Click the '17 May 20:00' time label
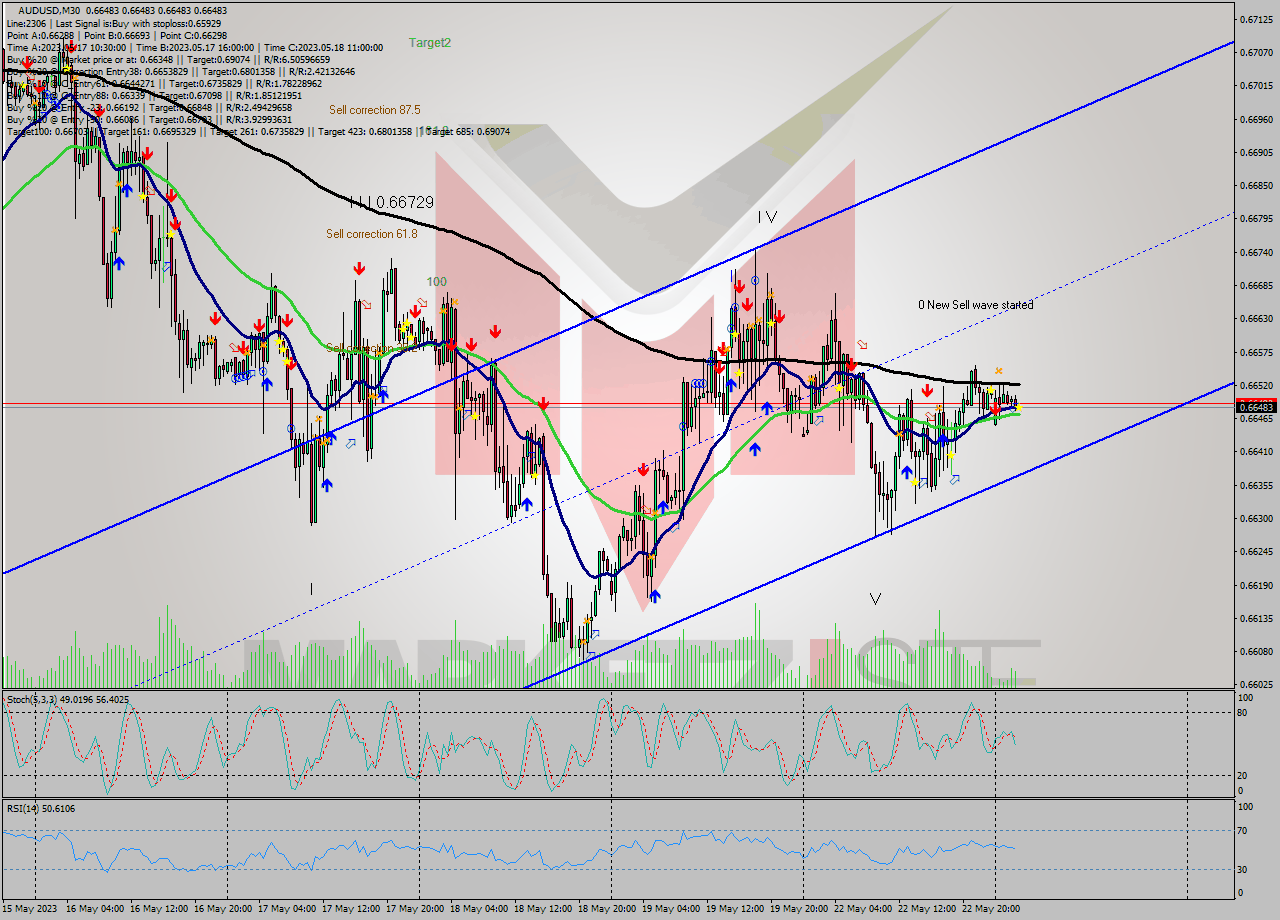 tap(415, 909)
